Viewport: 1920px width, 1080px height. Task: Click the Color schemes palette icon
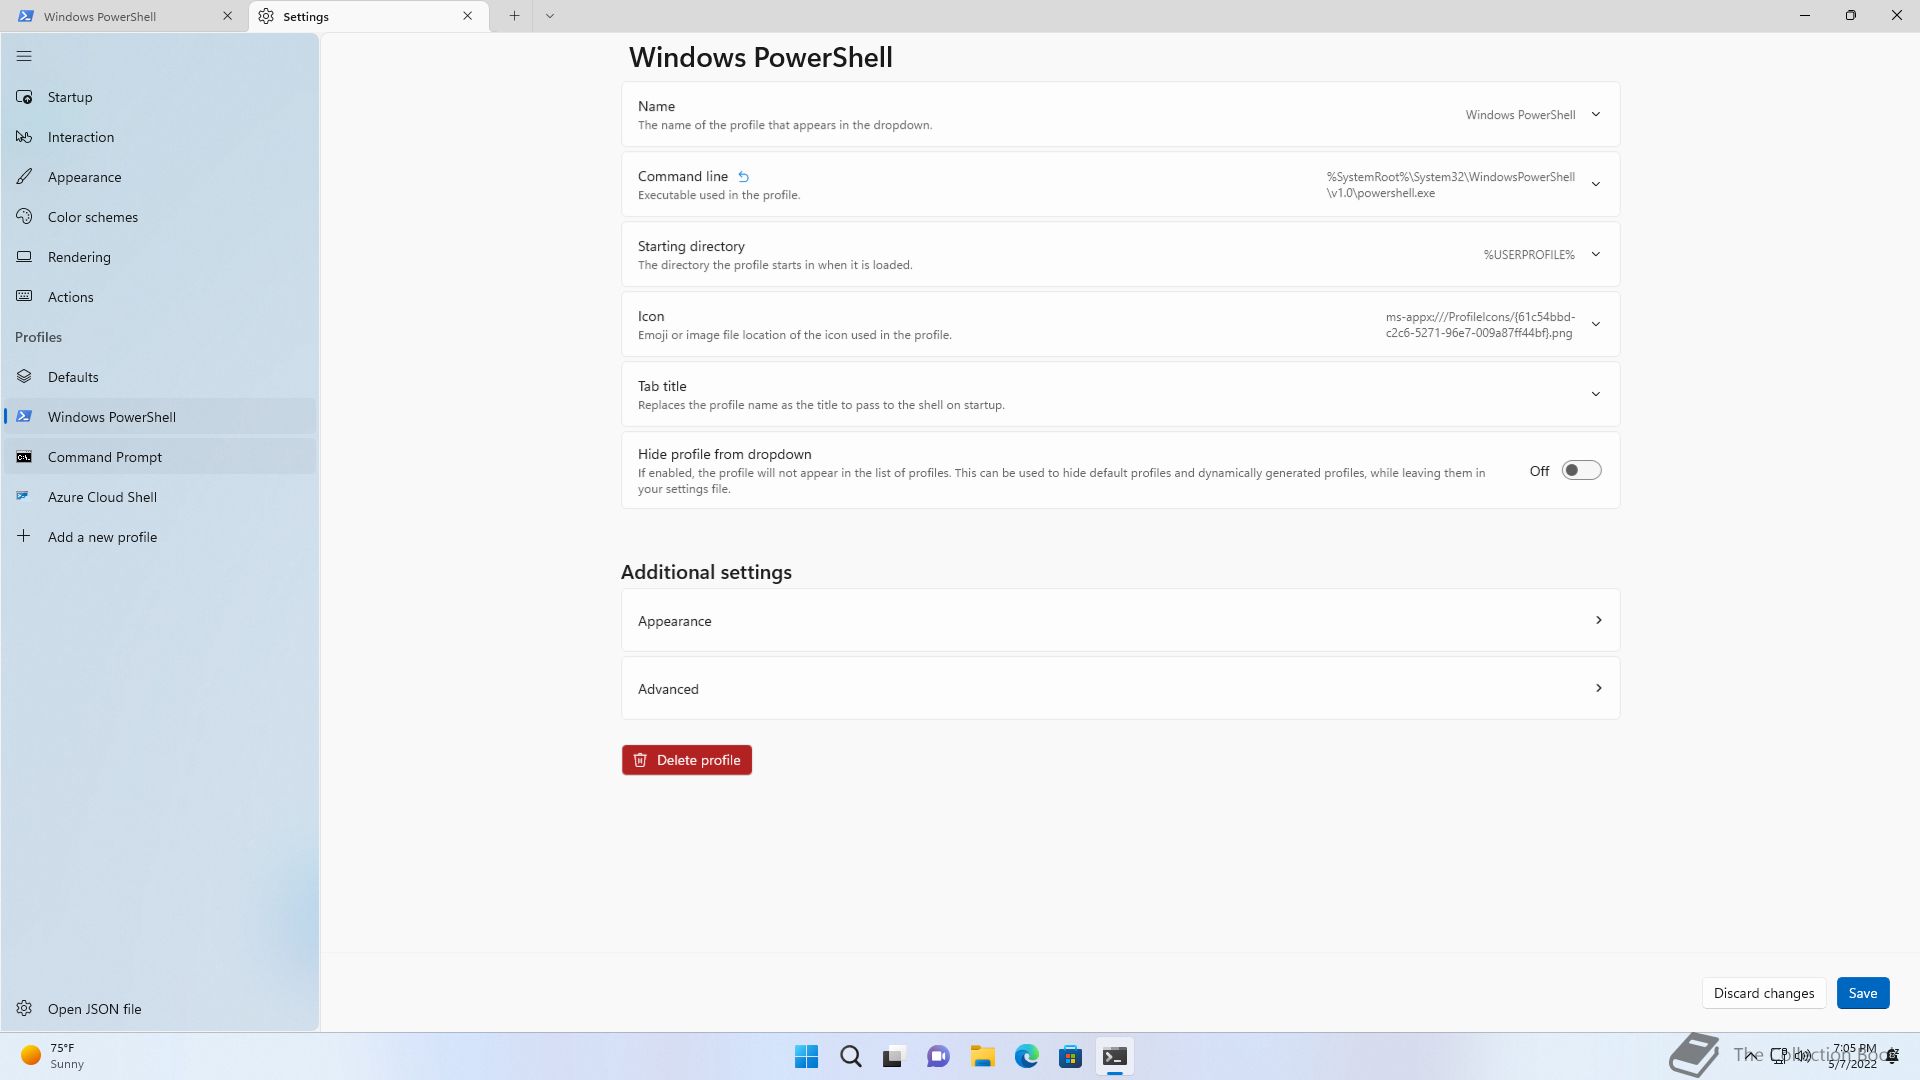(x=24, y=217)
